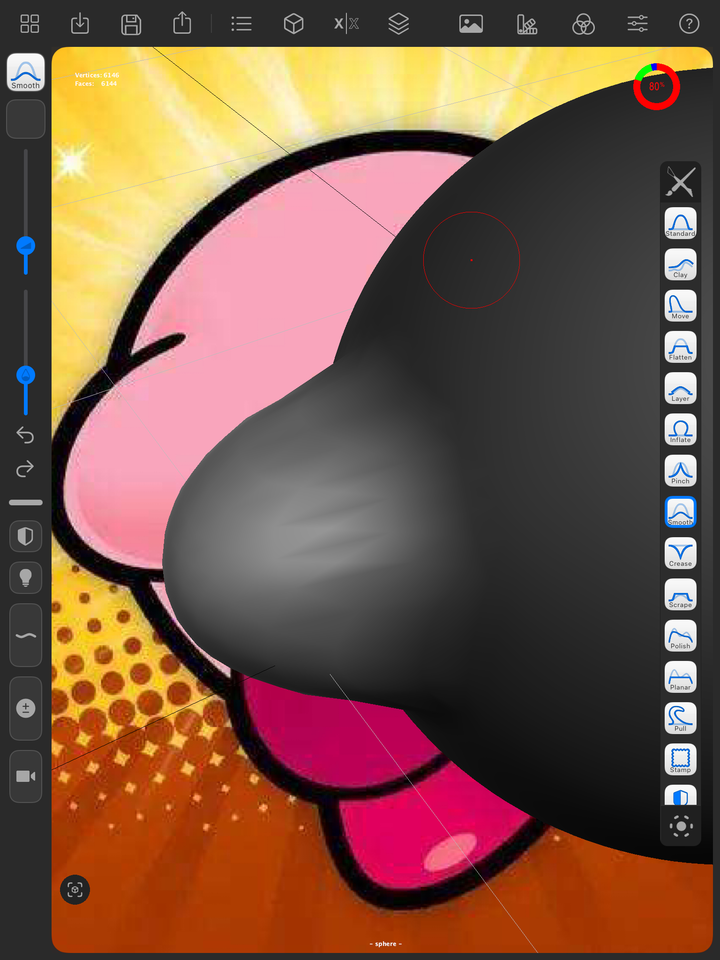This screenshot has height=960, width=720.
Task: Tap the 80% color ring indicator
Action: (656, 86)
